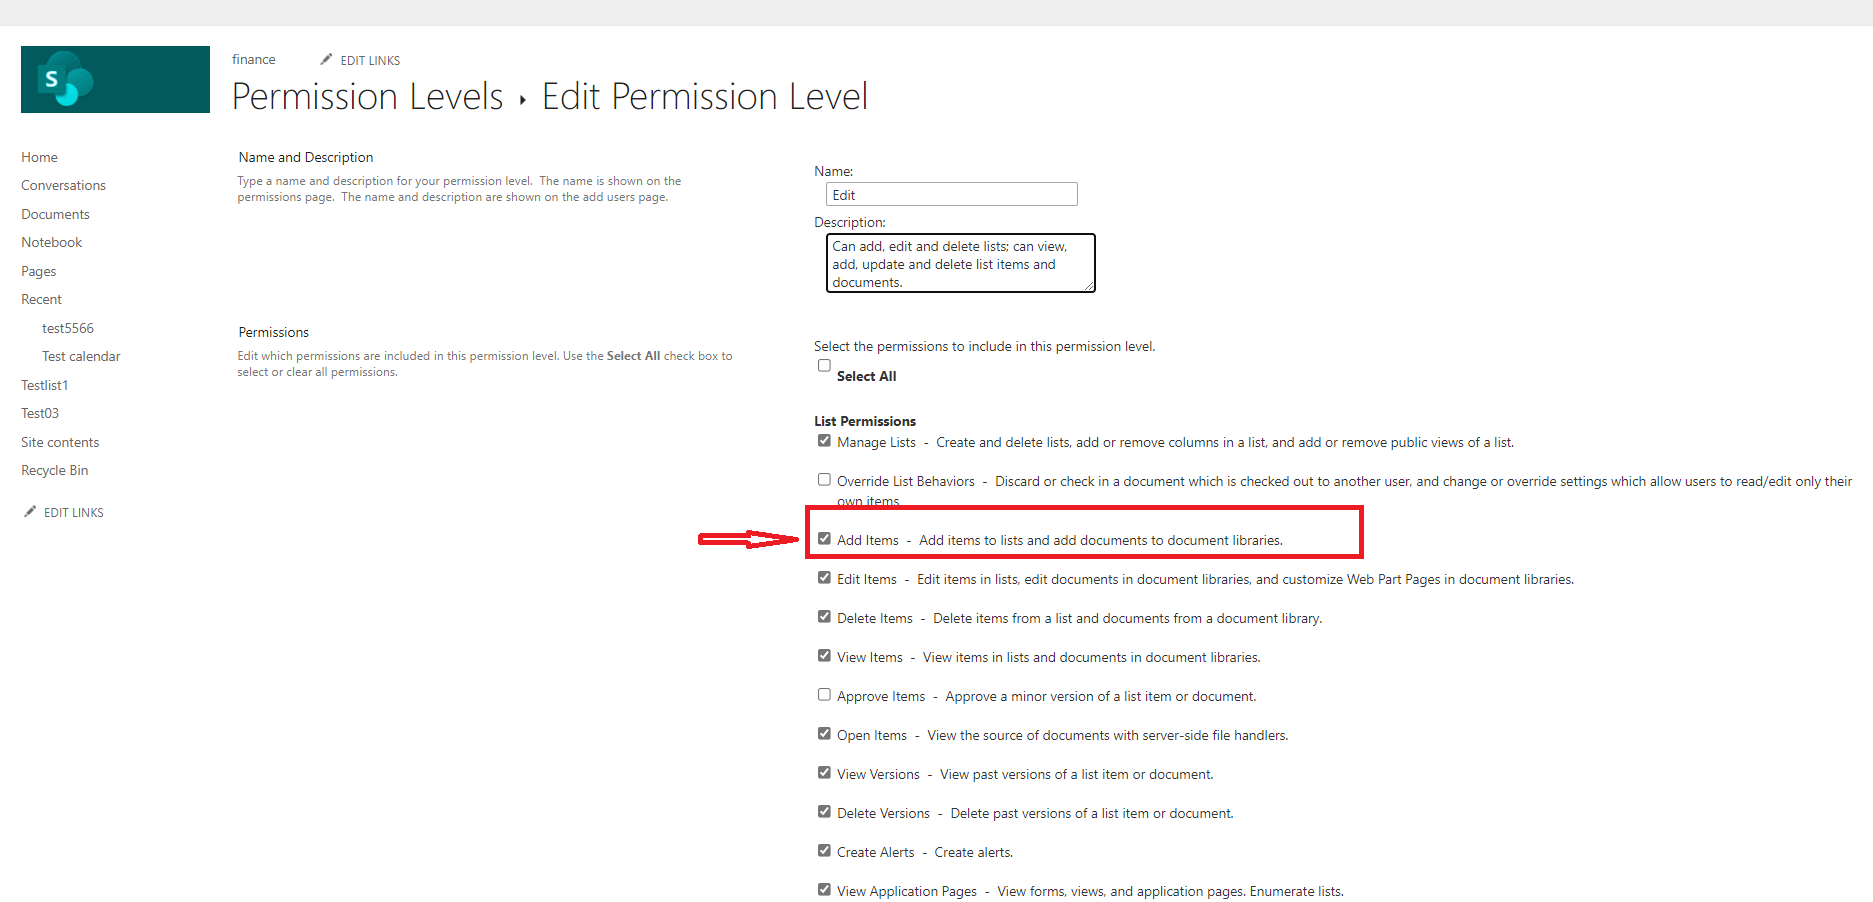
Task: Enable the Select All checkbox
Action: pyautogui.click(x=823, y=365)
